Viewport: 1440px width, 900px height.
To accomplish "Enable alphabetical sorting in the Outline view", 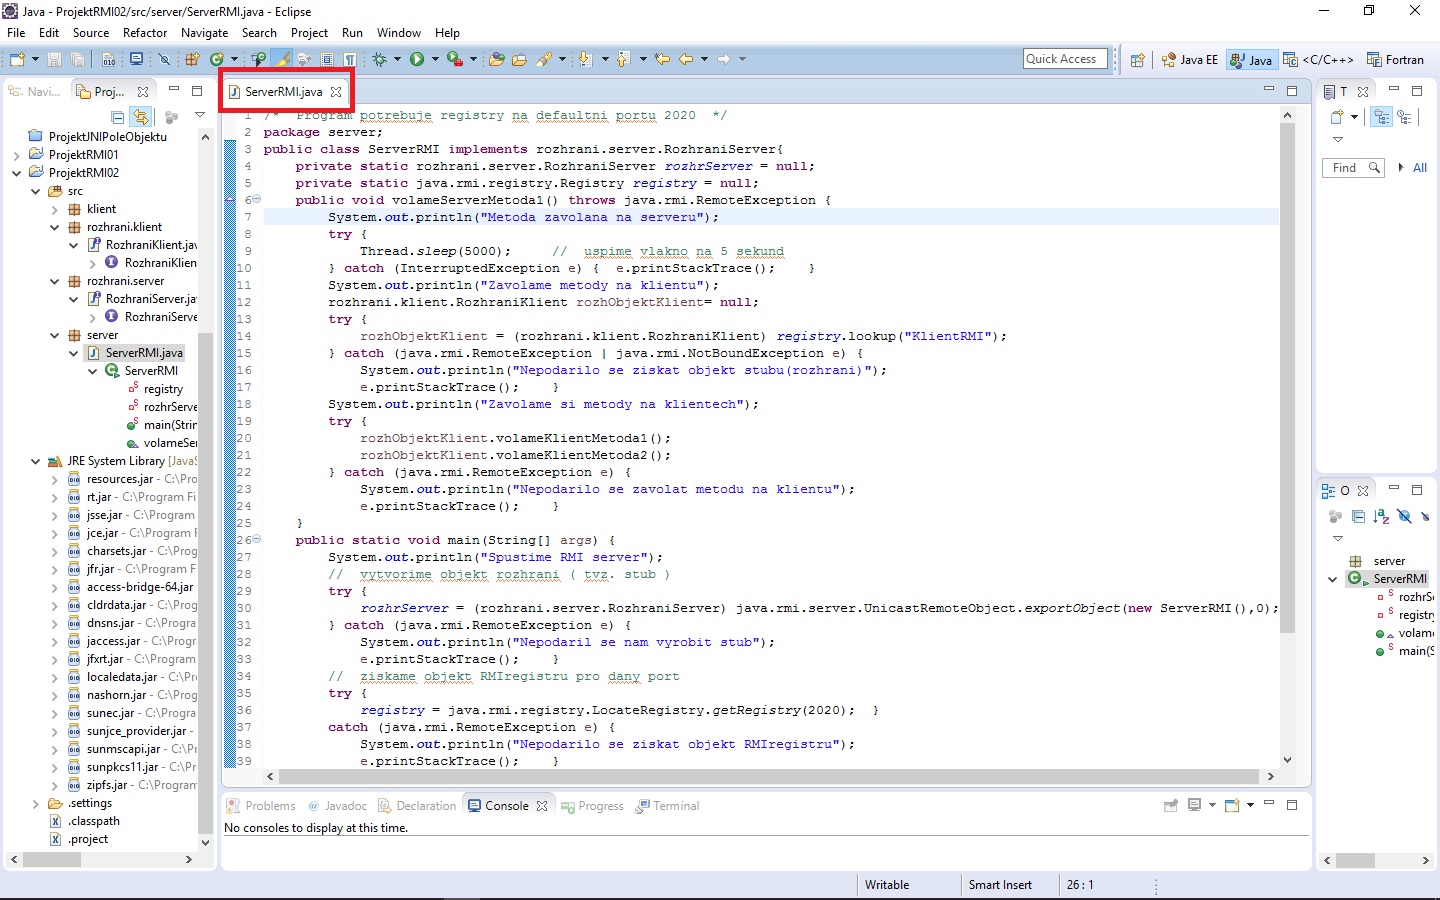I will pos(1380,517).
